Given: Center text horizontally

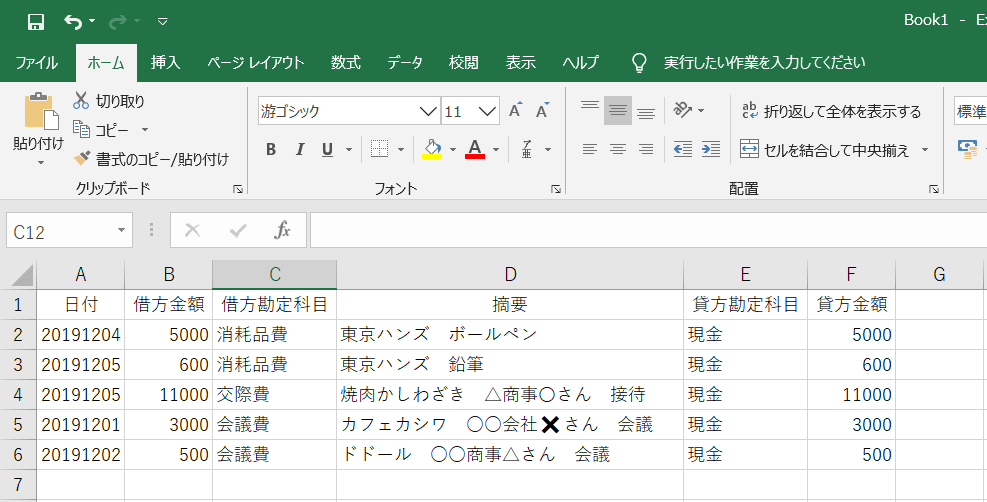Looking at the screenshot, I should (618, 149).
